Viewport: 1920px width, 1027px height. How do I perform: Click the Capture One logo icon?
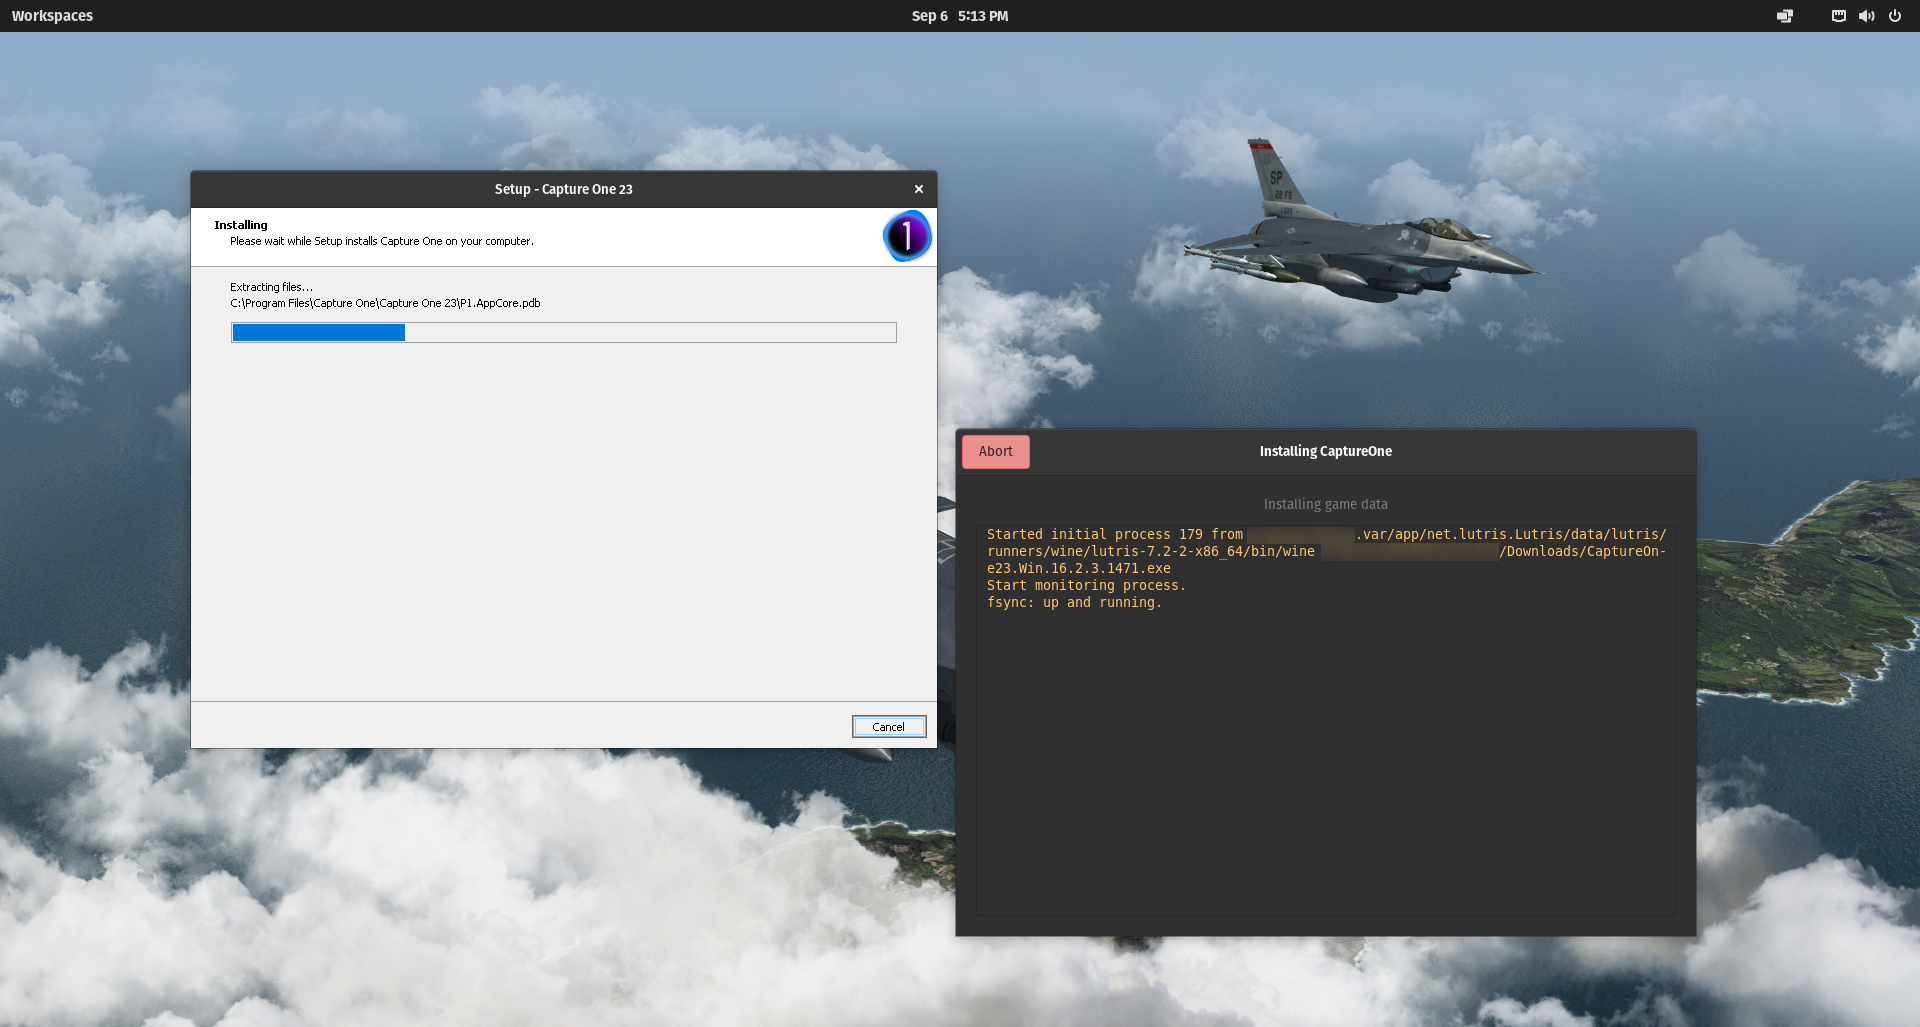tap(907, 236)
